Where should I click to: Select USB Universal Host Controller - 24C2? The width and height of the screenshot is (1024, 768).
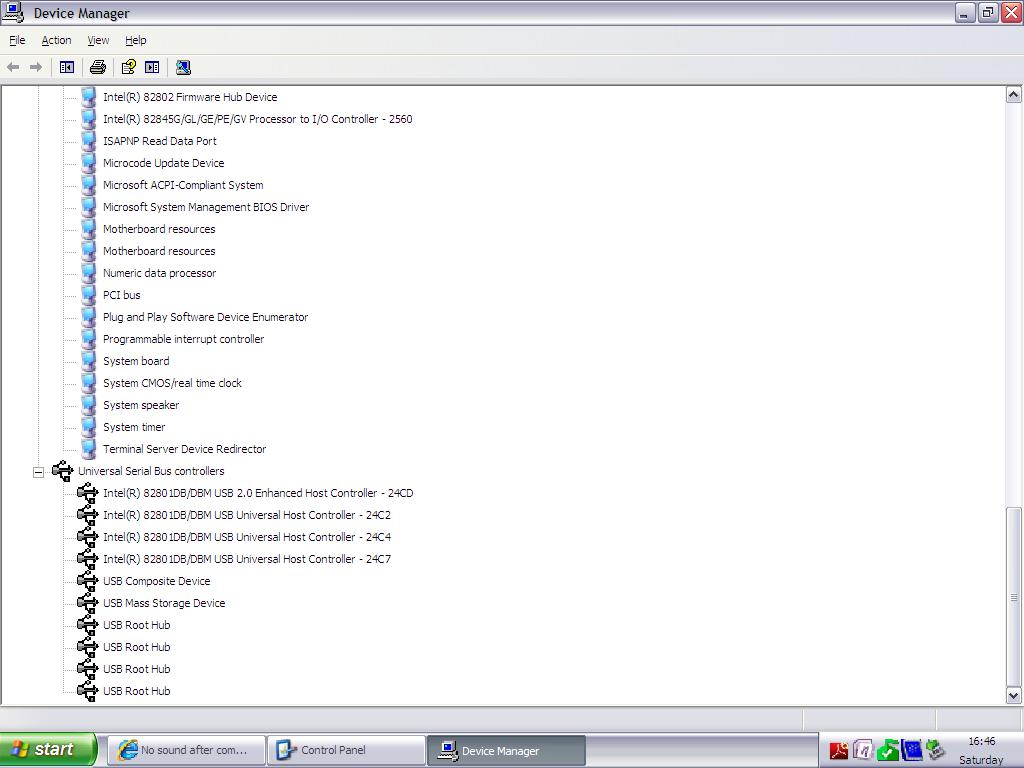(x=247, y=515)
